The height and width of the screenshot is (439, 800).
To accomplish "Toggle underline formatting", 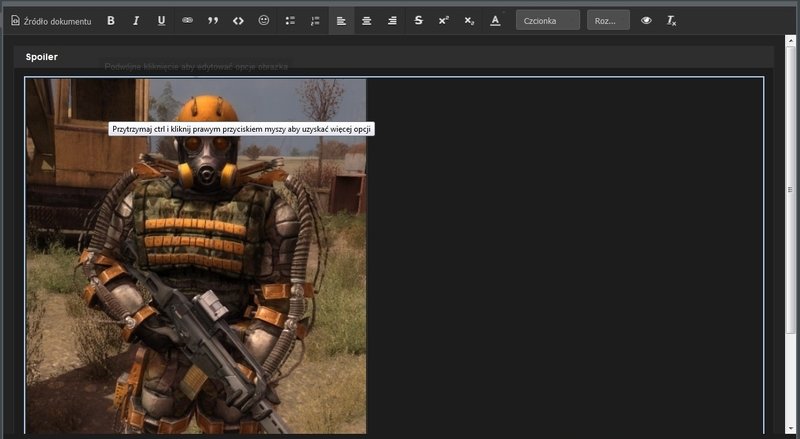I will click(x=161, y=20).
